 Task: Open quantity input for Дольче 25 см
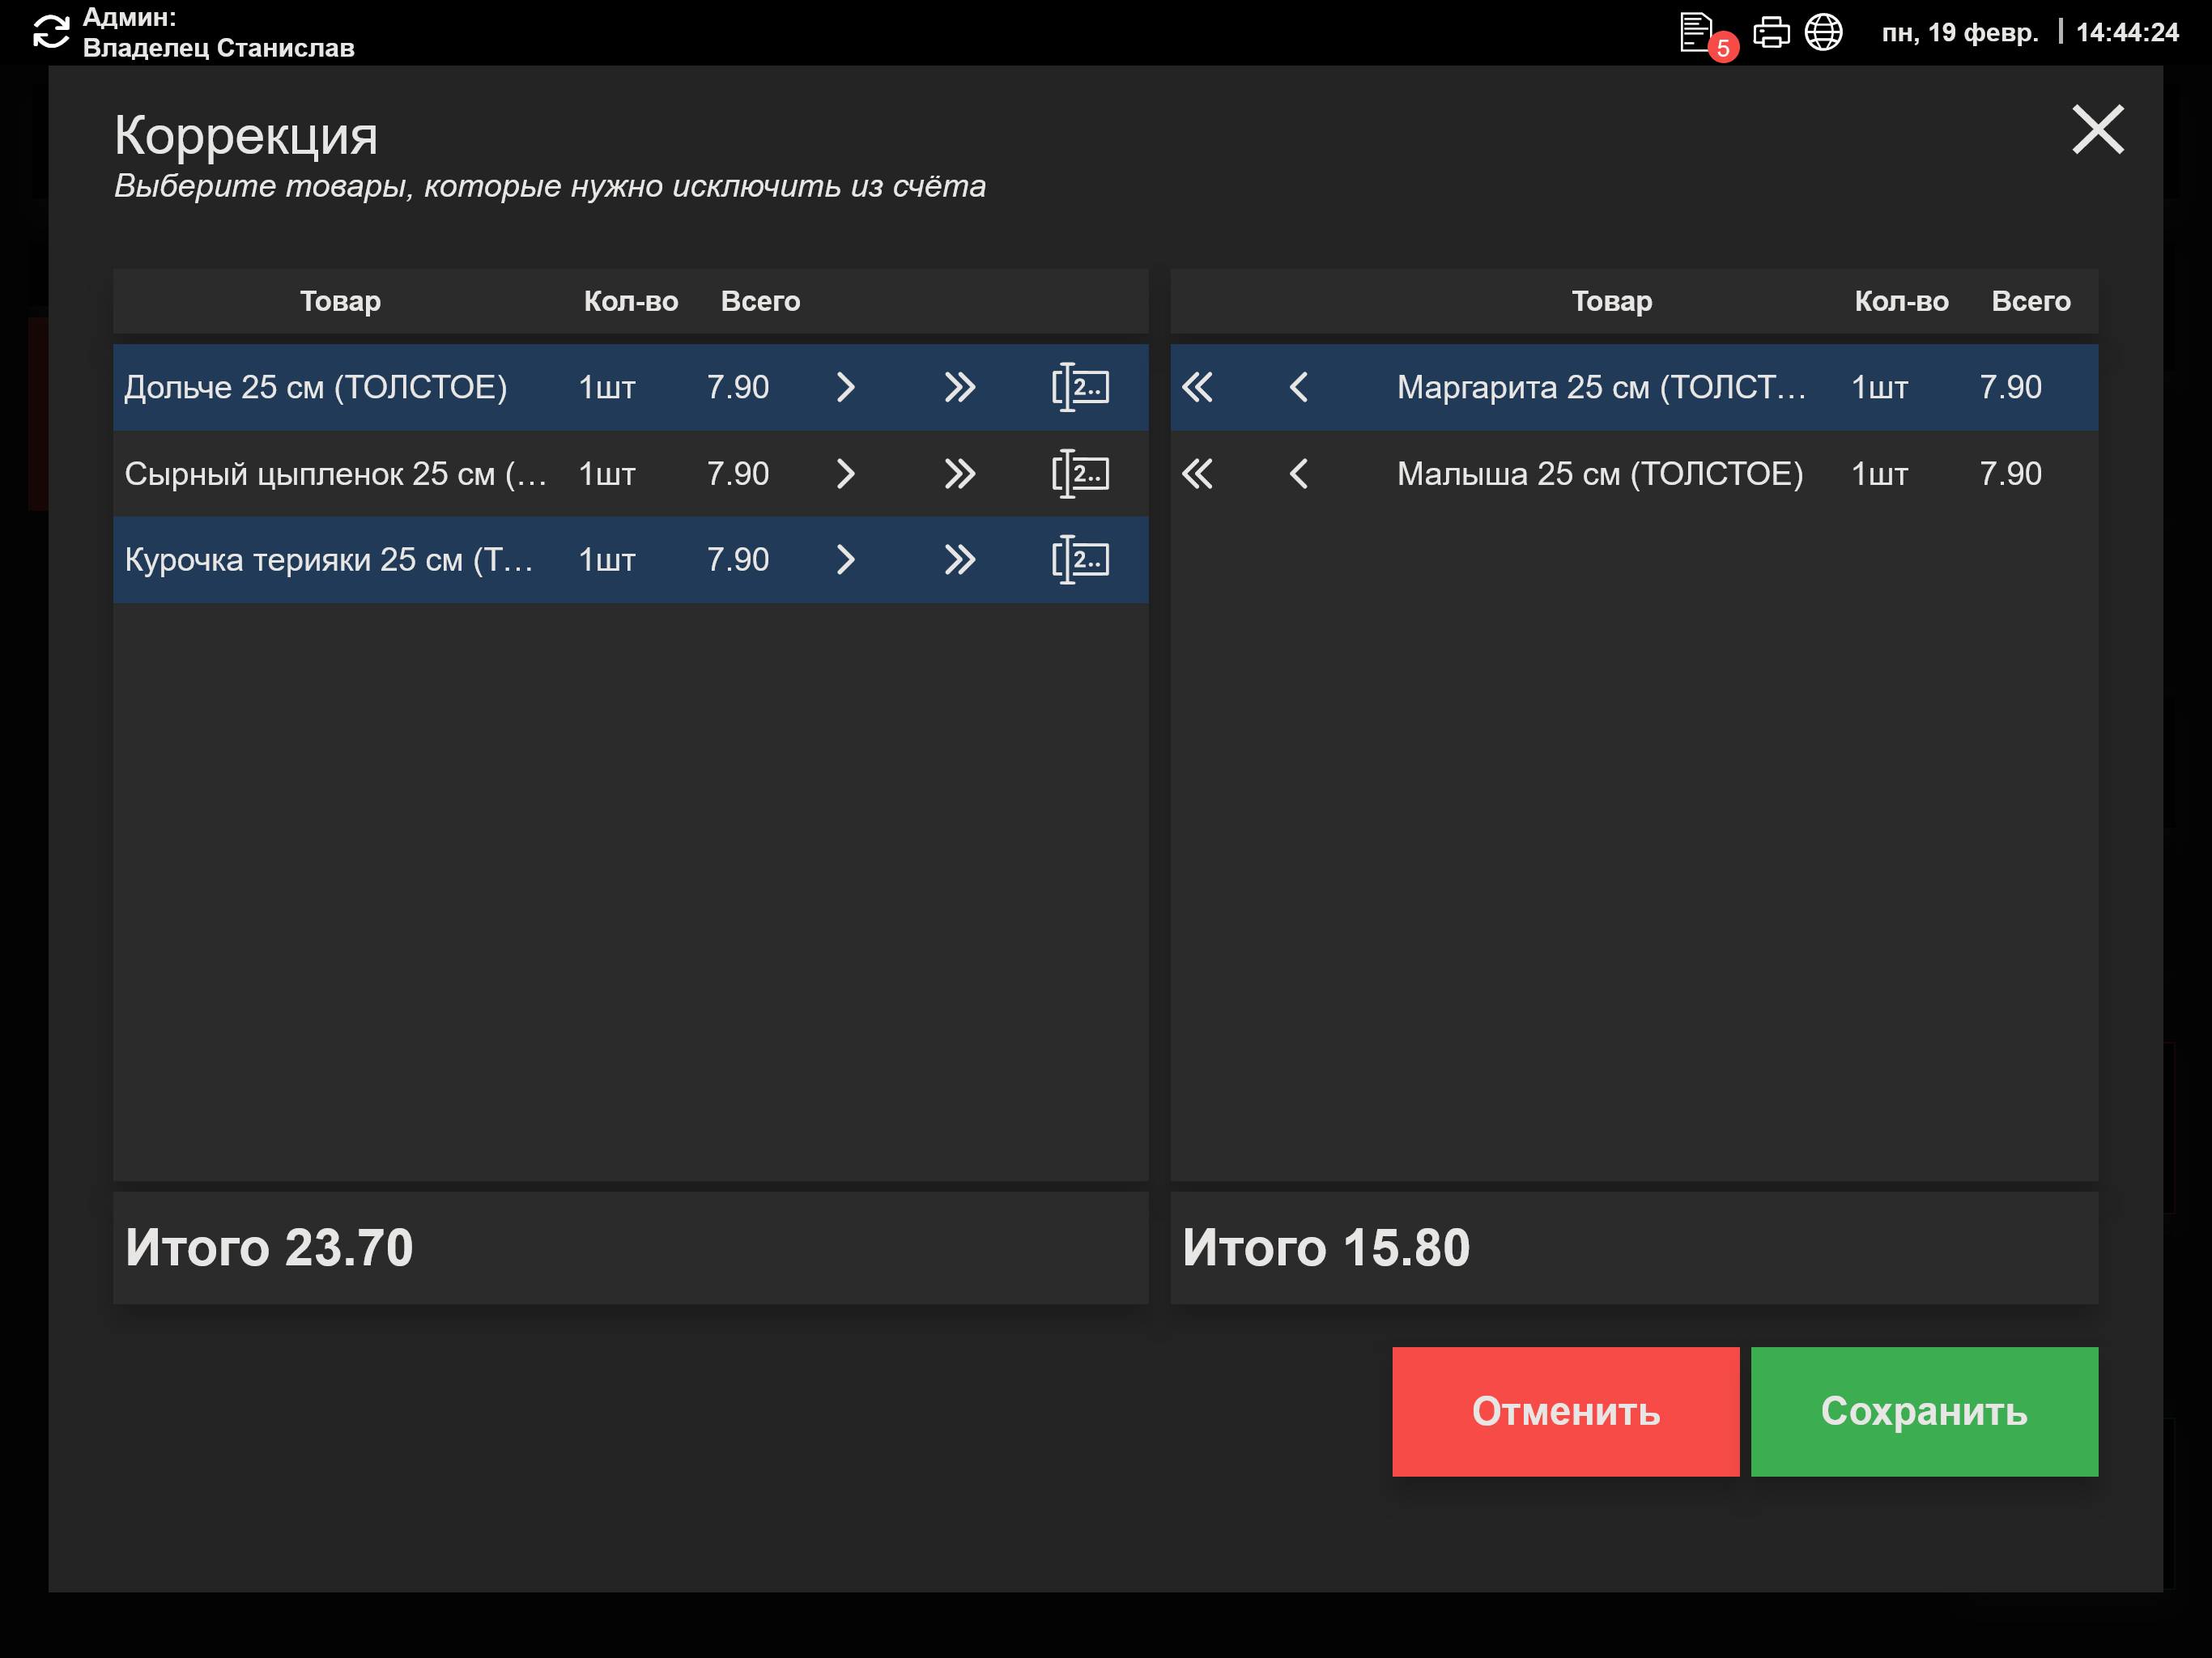(1080, 387)
